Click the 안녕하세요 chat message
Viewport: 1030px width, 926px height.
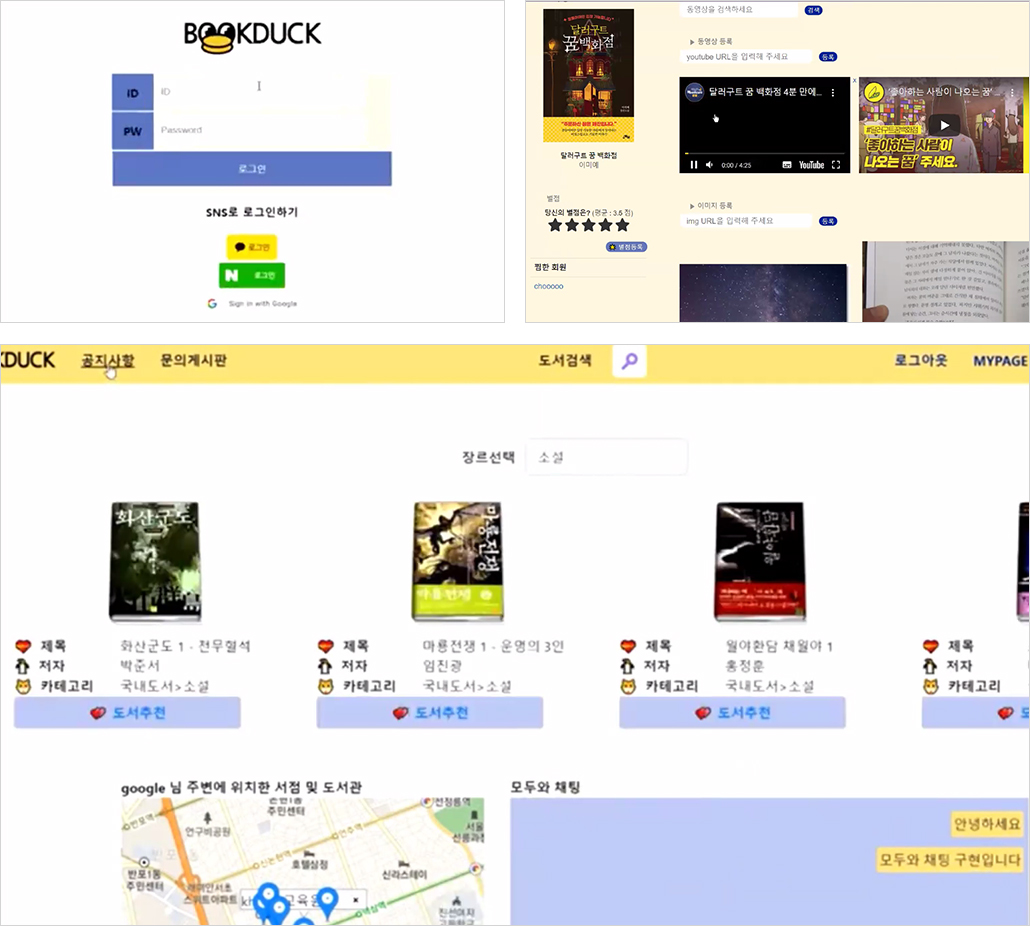pos(987,824)
